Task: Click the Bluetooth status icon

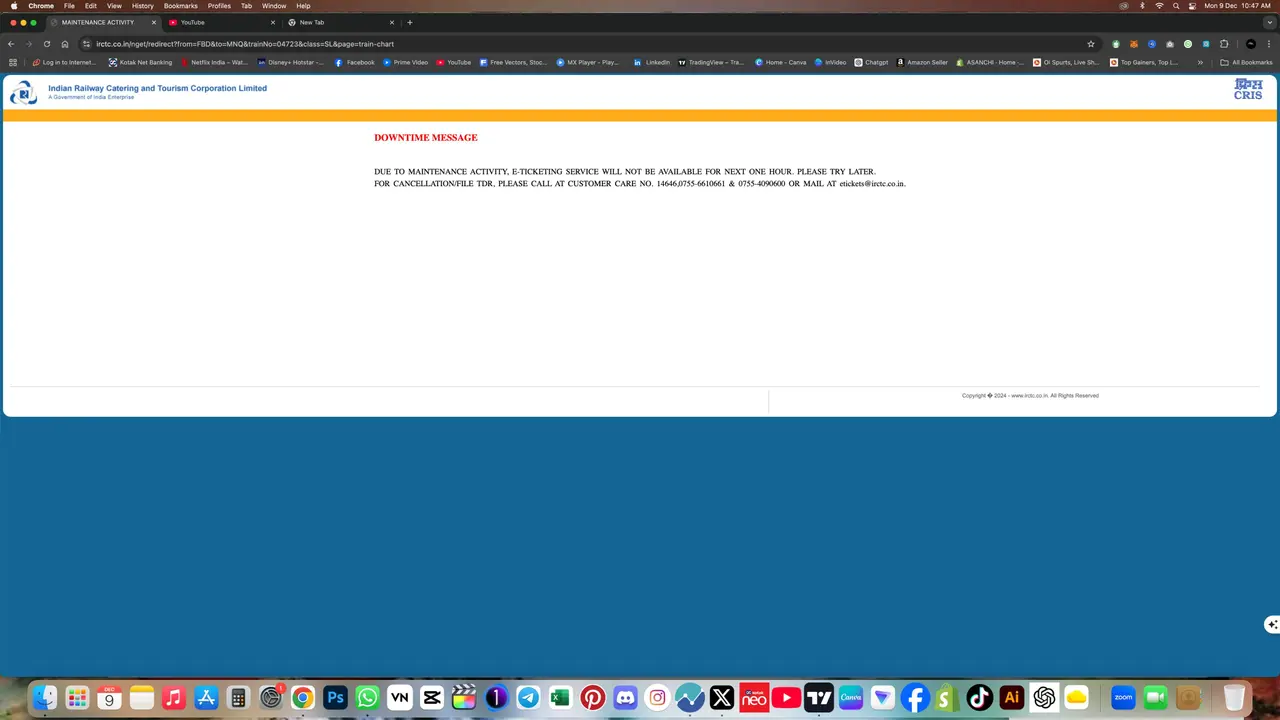Action: point(1143,5)
